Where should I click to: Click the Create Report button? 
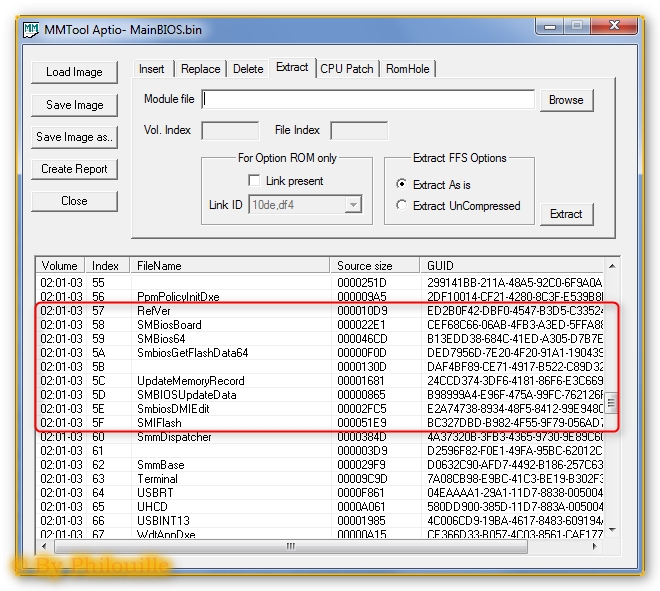pyautogui.click(x=75, y=169)
